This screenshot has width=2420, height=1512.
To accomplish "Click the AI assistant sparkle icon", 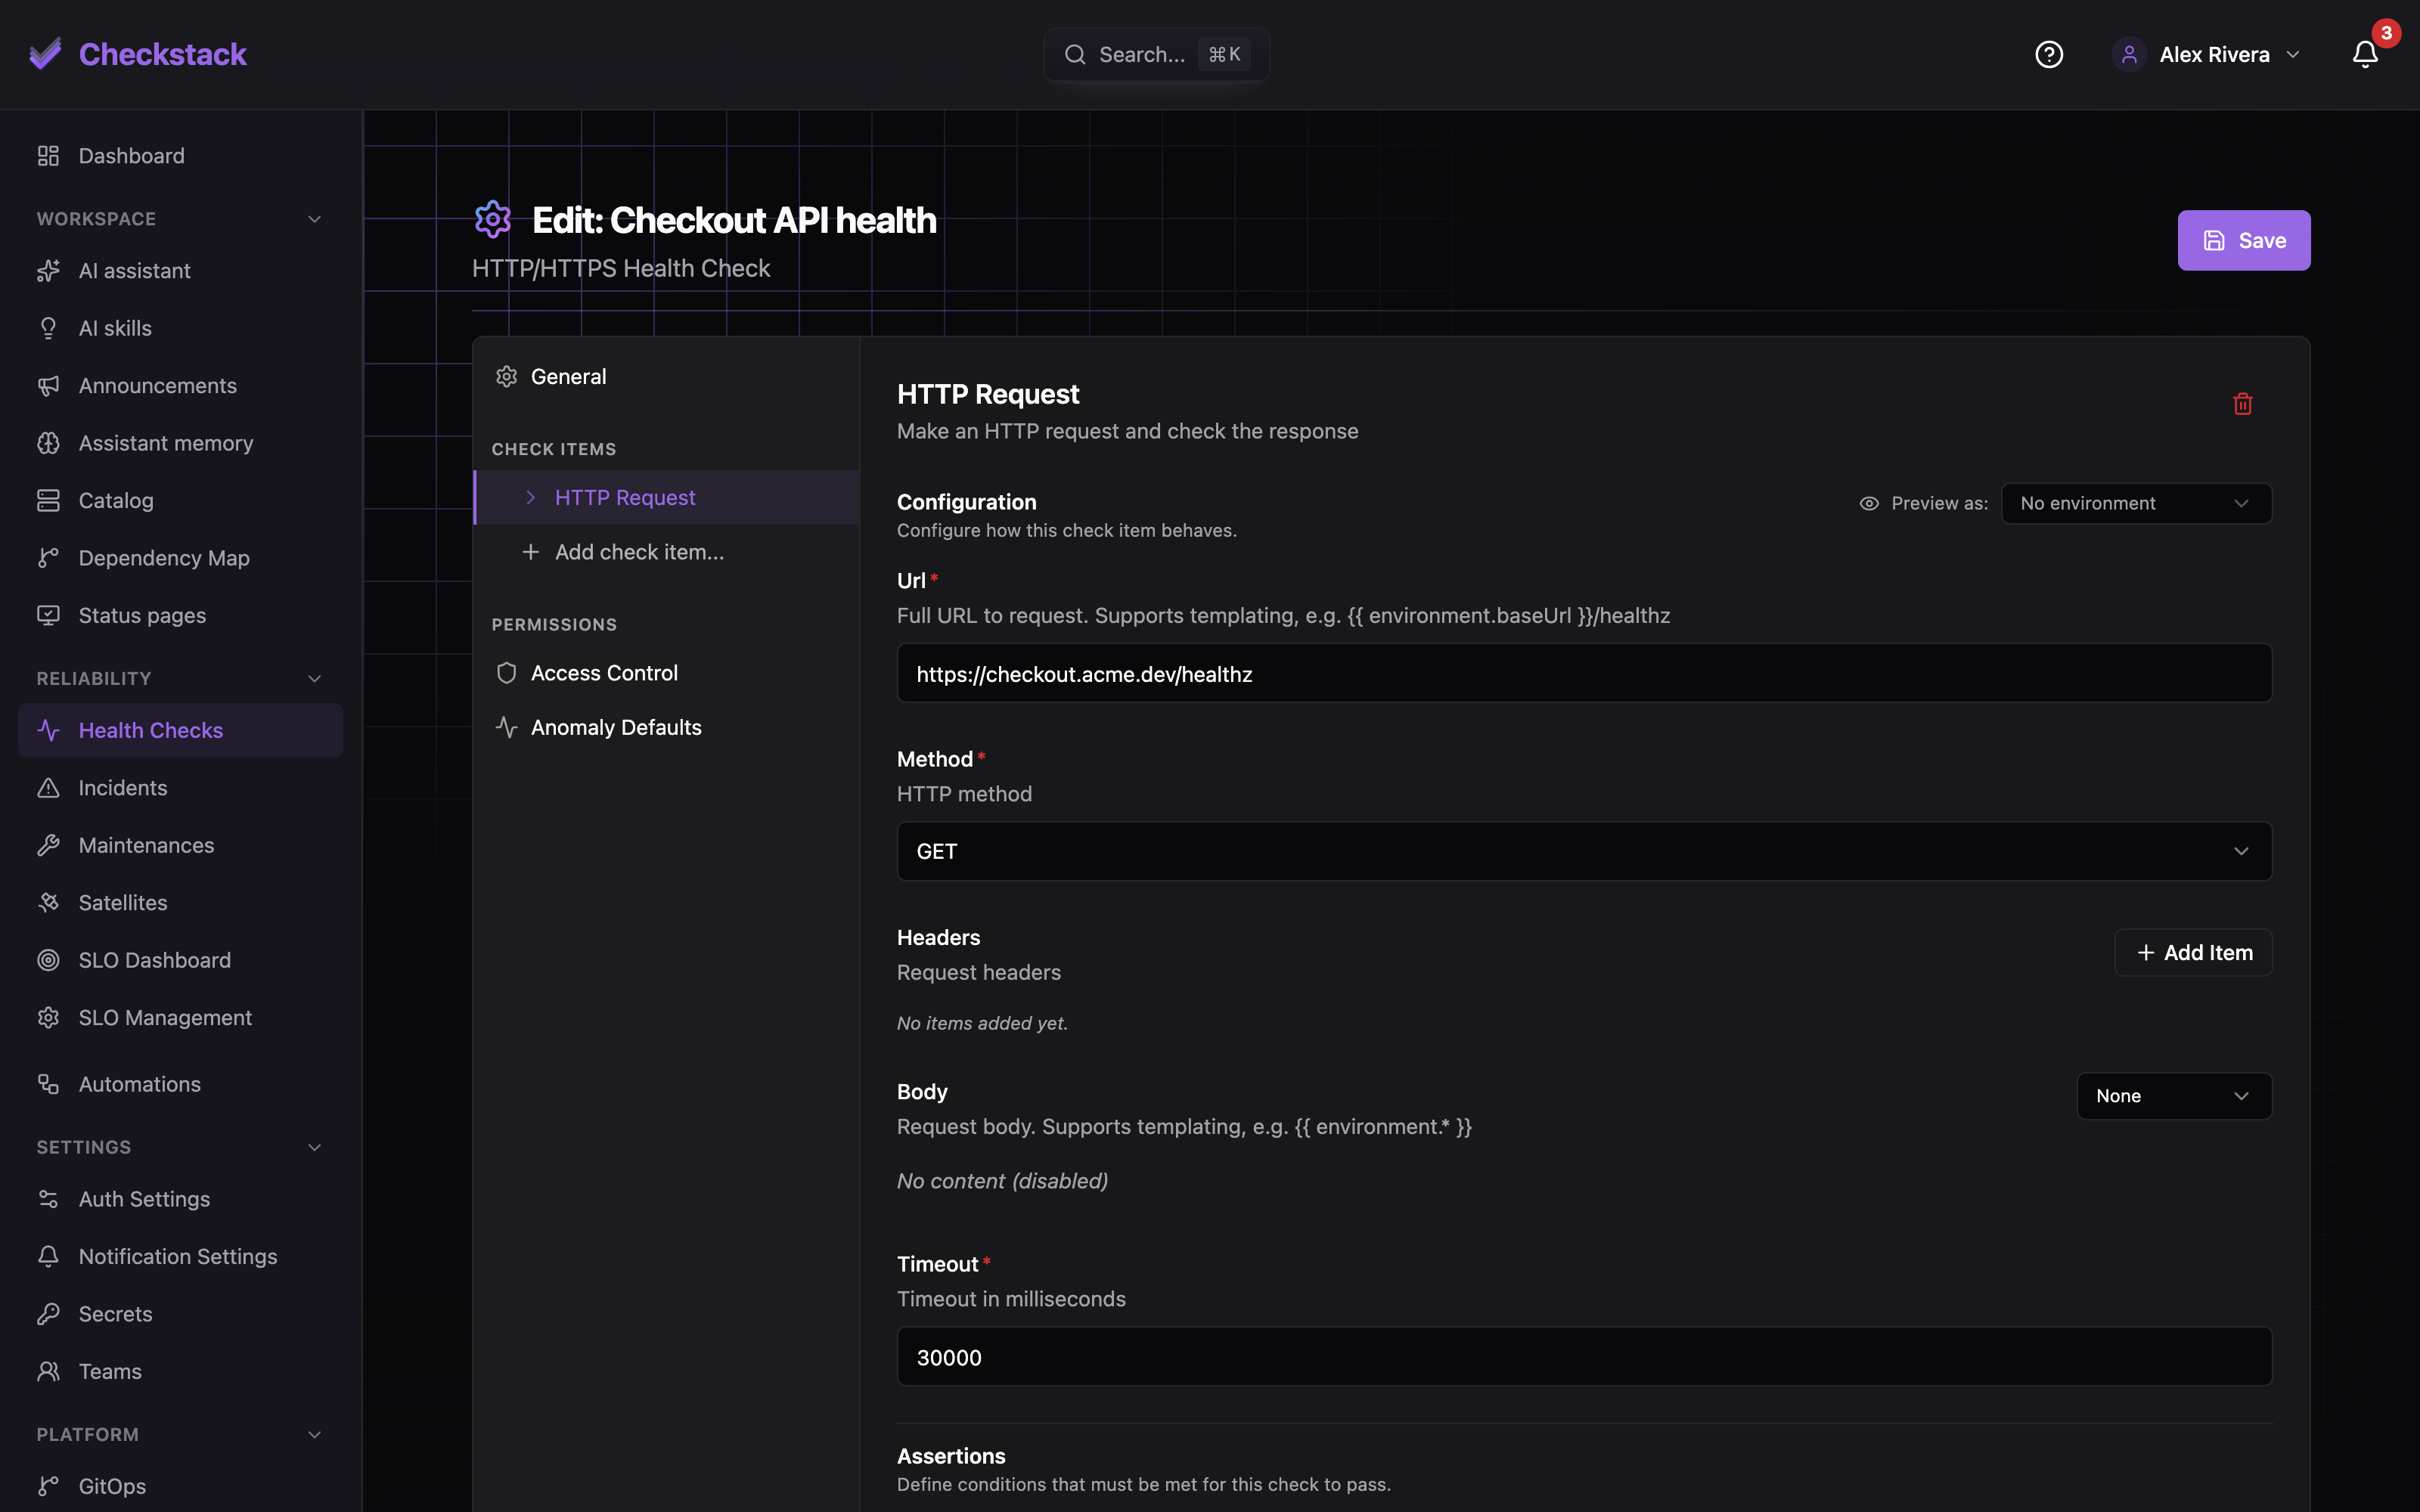I will point(48,271).
